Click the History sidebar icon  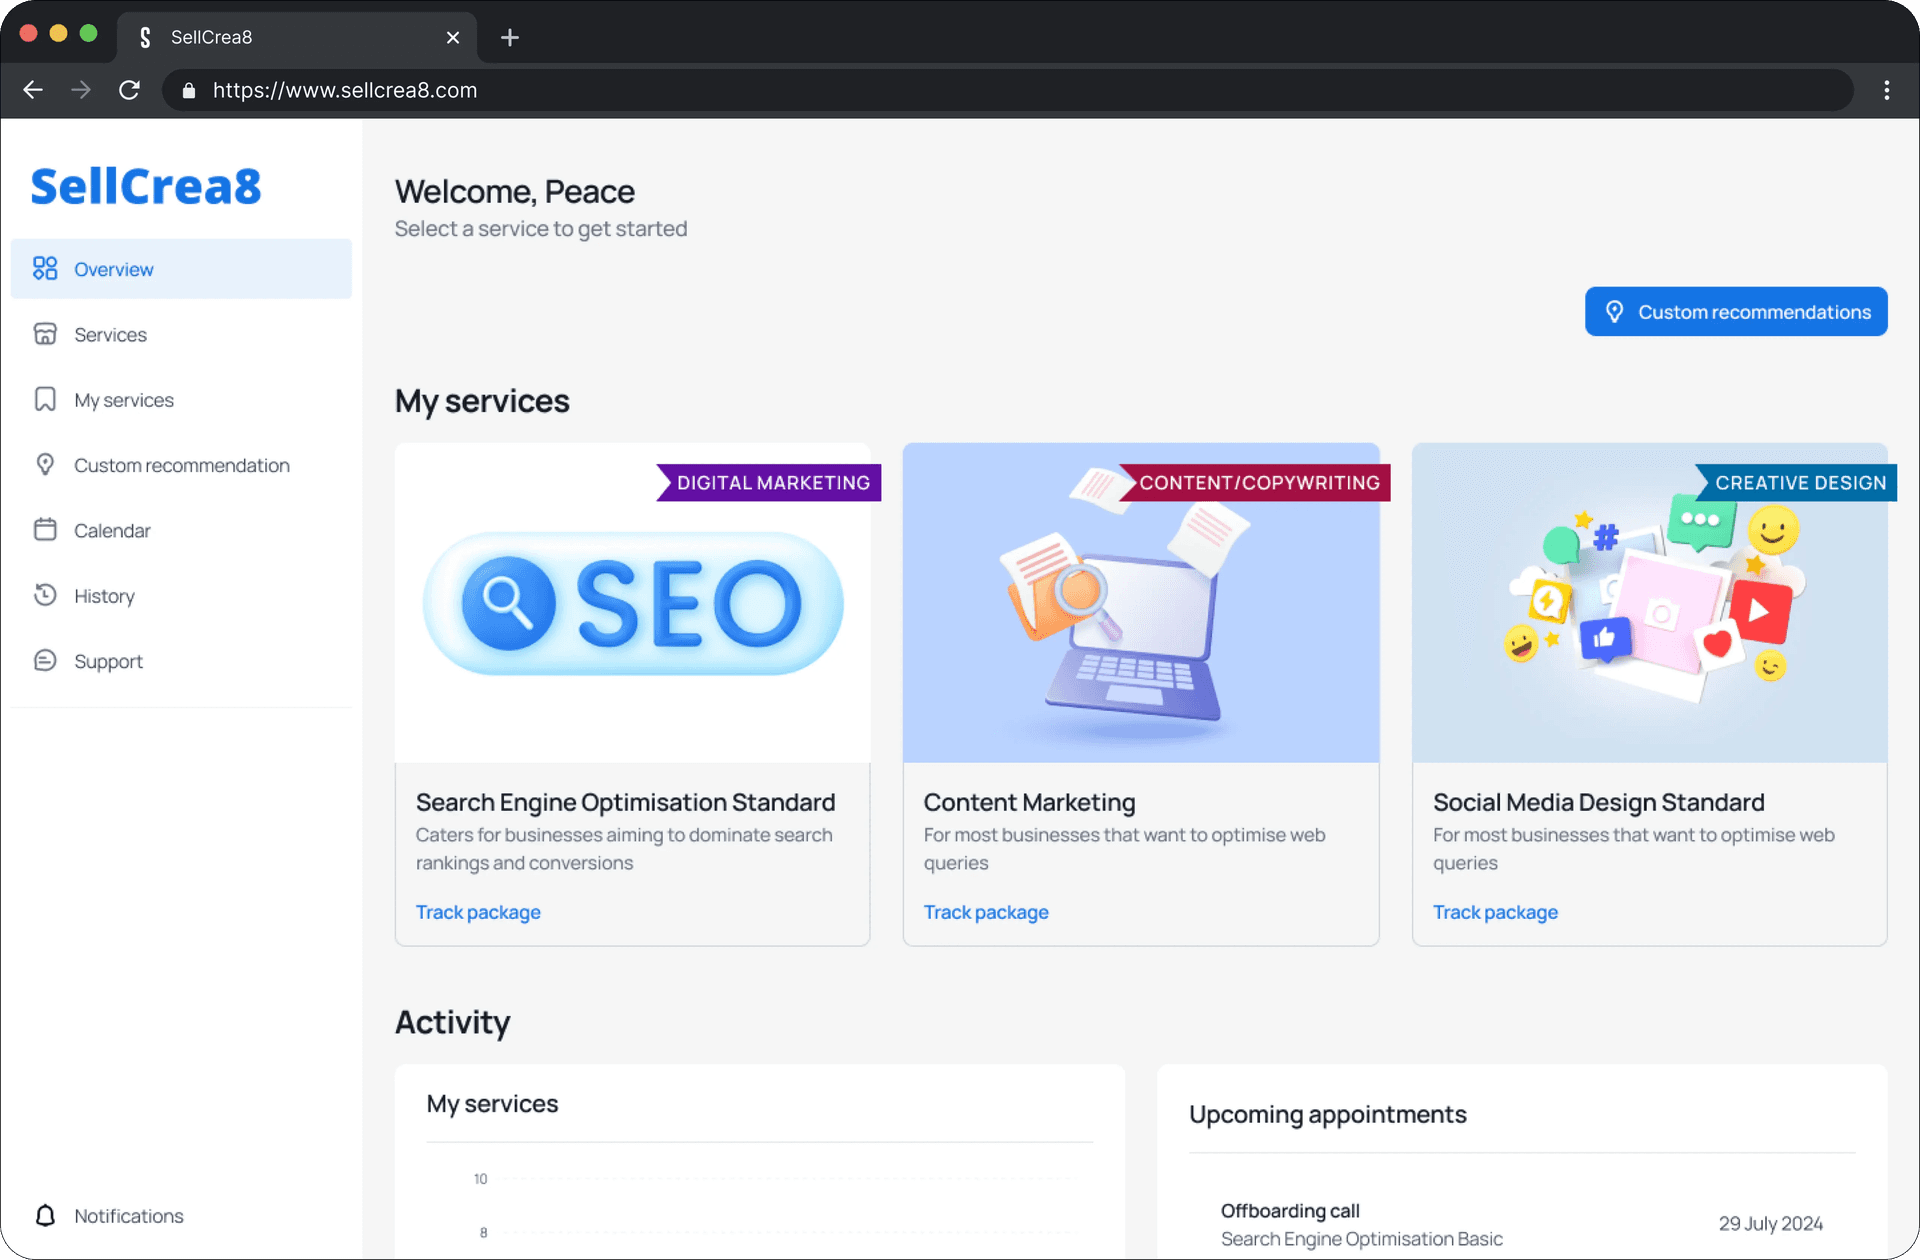click(x=45, y=595)
